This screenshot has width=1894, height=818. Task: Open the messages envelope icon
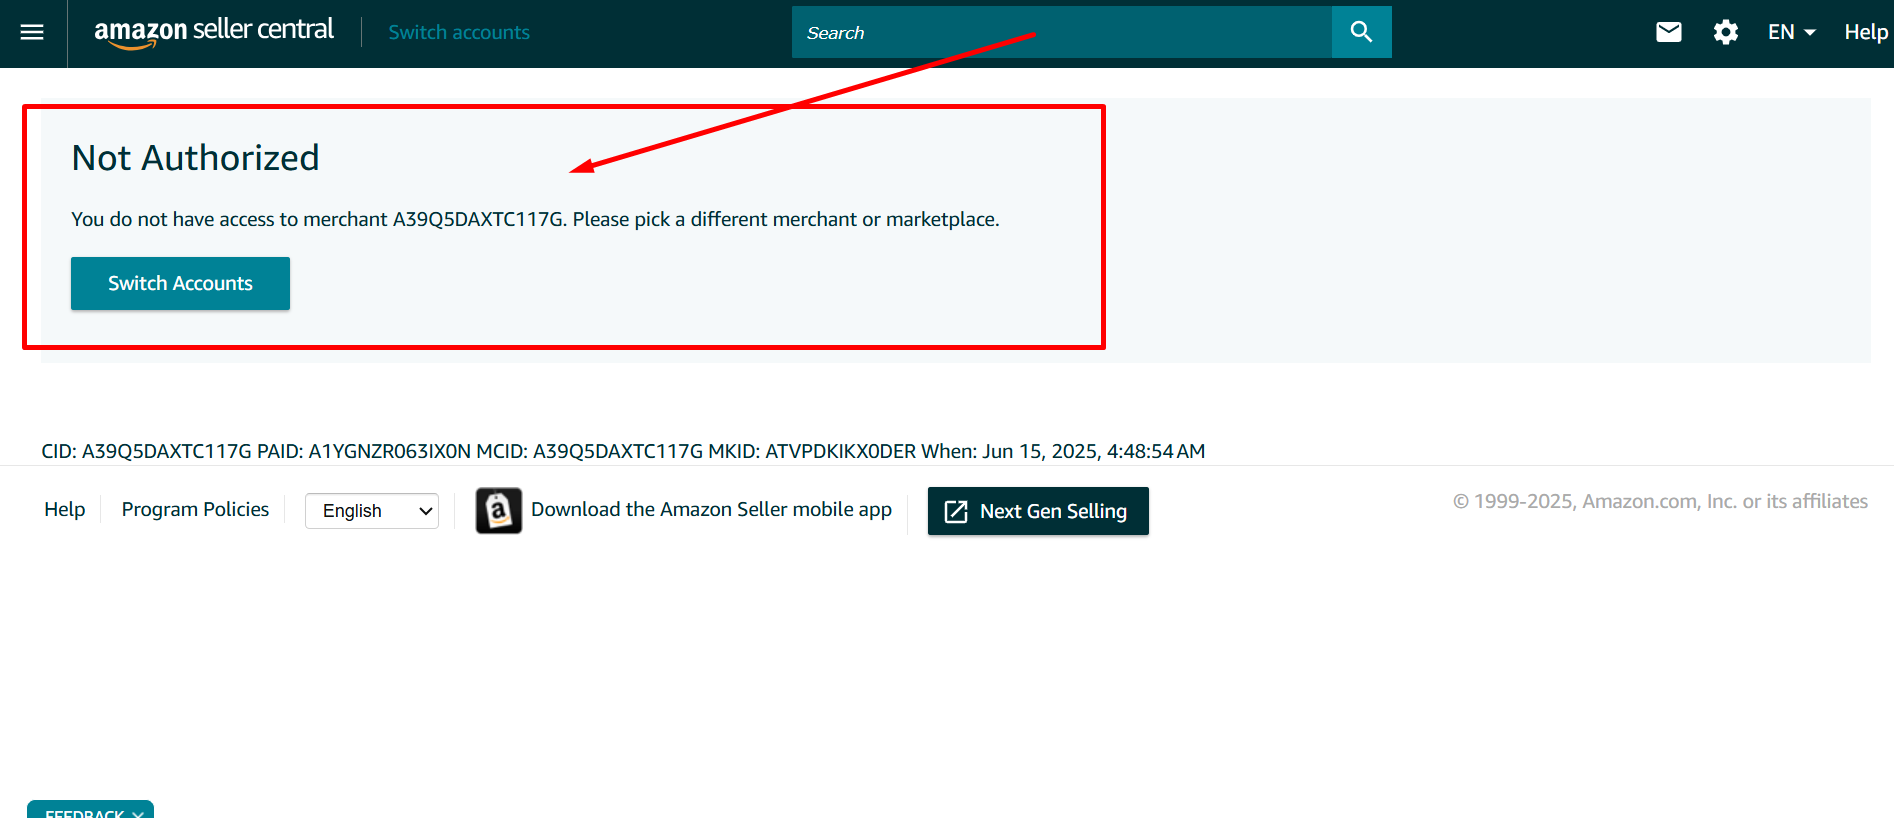1668,32
